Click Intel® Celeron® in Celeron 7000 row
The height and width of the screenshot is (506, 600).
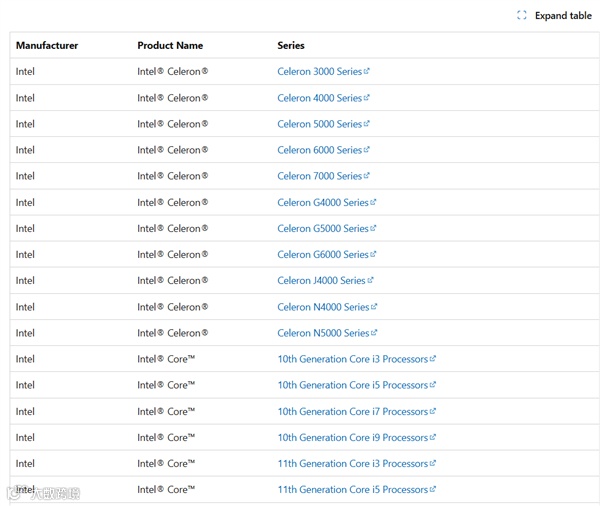coord(173,176)
